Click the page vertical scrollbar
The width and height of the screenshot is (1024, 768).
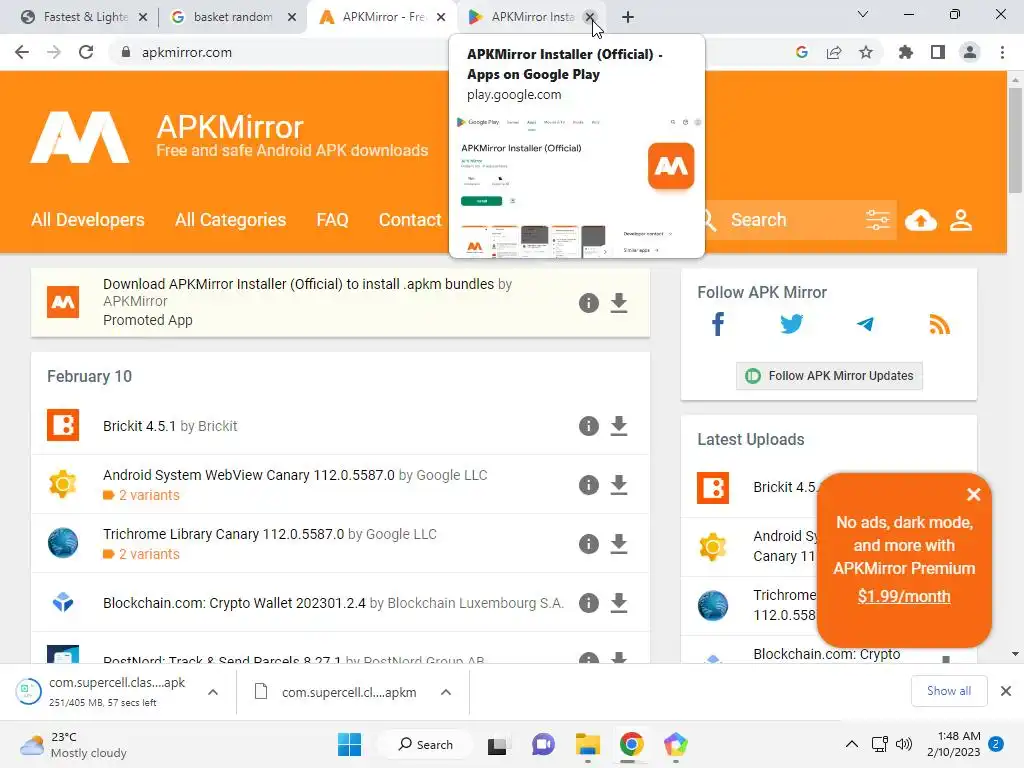pyautogui.click(x=1015, y=140)
